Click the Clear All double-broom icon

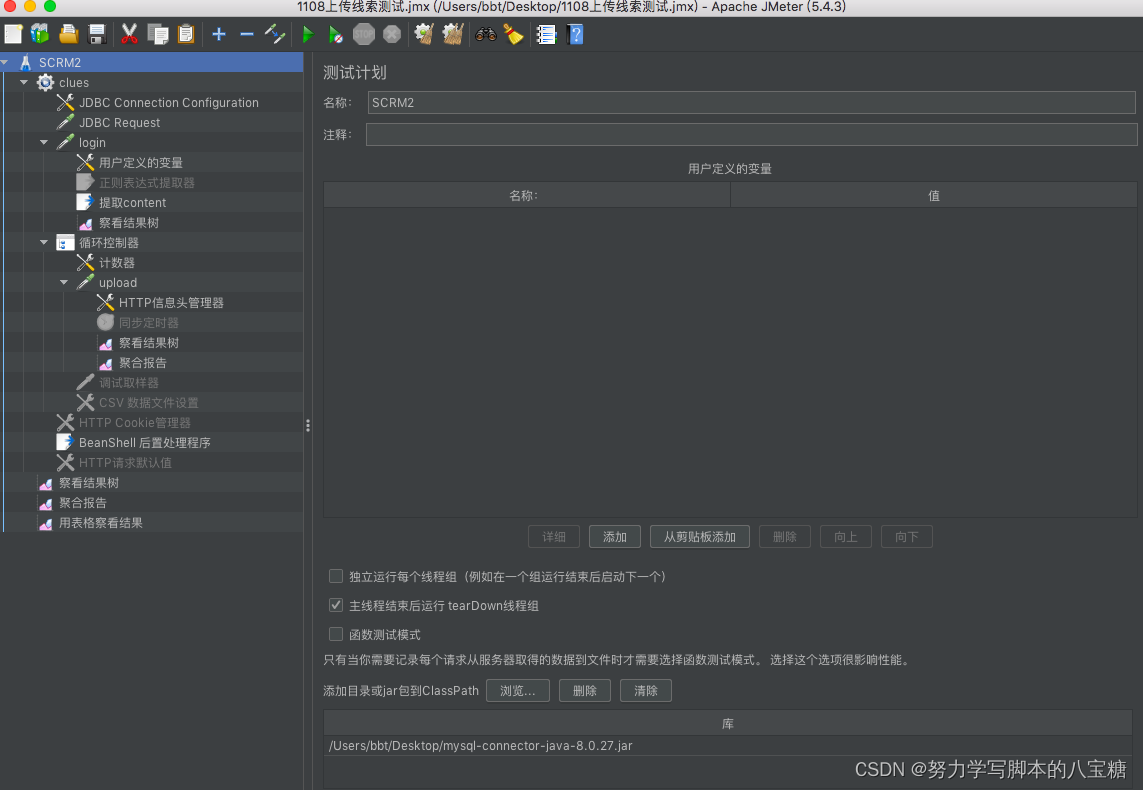click(453, 34)
